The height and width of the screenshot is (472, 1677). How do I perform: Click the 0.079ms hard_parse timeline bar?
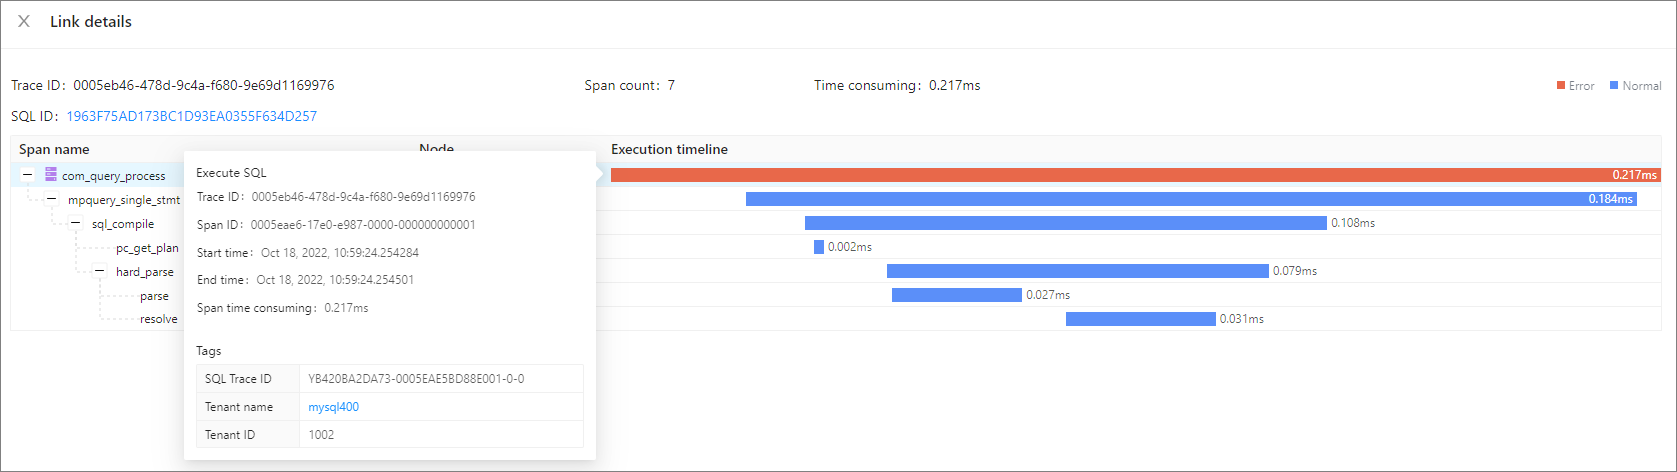[1077, 271]
